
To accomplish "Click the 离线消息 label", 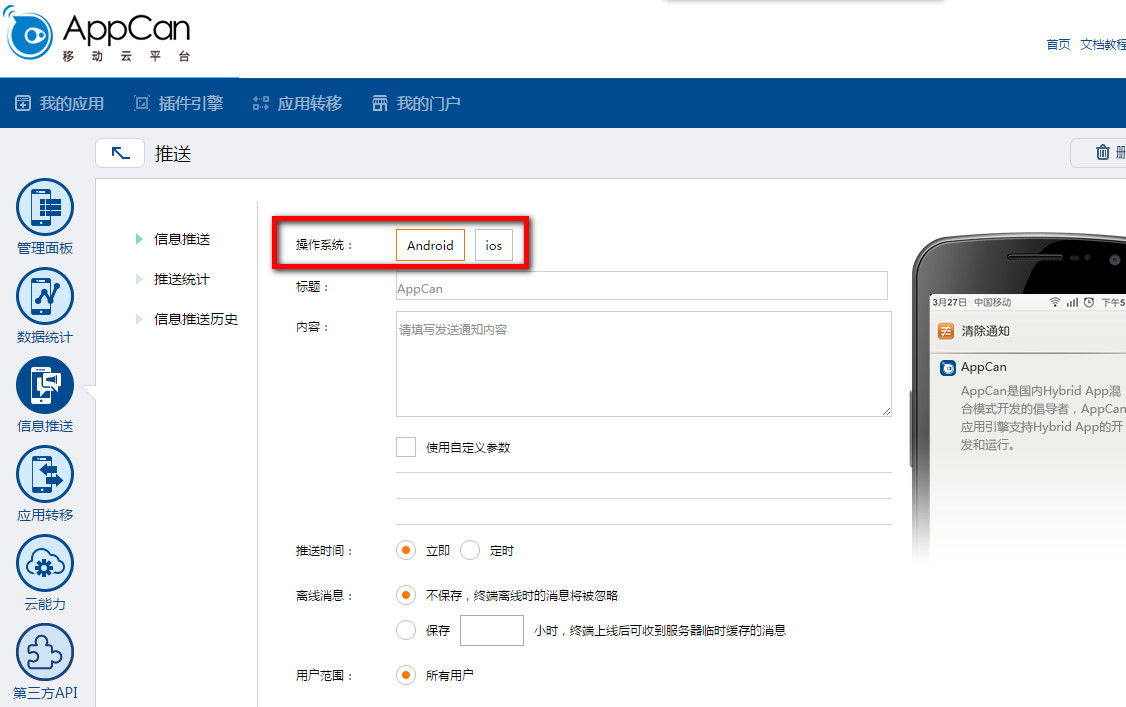I will pos(324,595).
